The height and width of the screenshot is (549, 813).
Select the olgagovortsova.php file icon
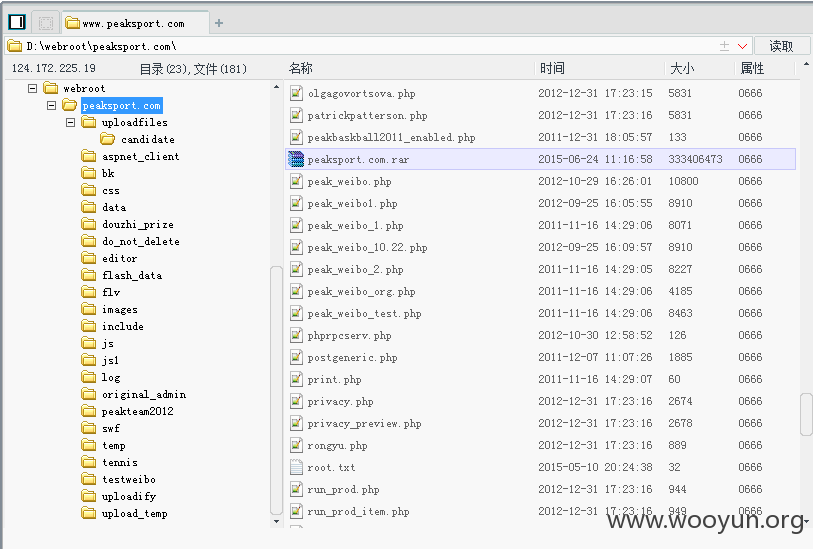[x=296, y=93]
